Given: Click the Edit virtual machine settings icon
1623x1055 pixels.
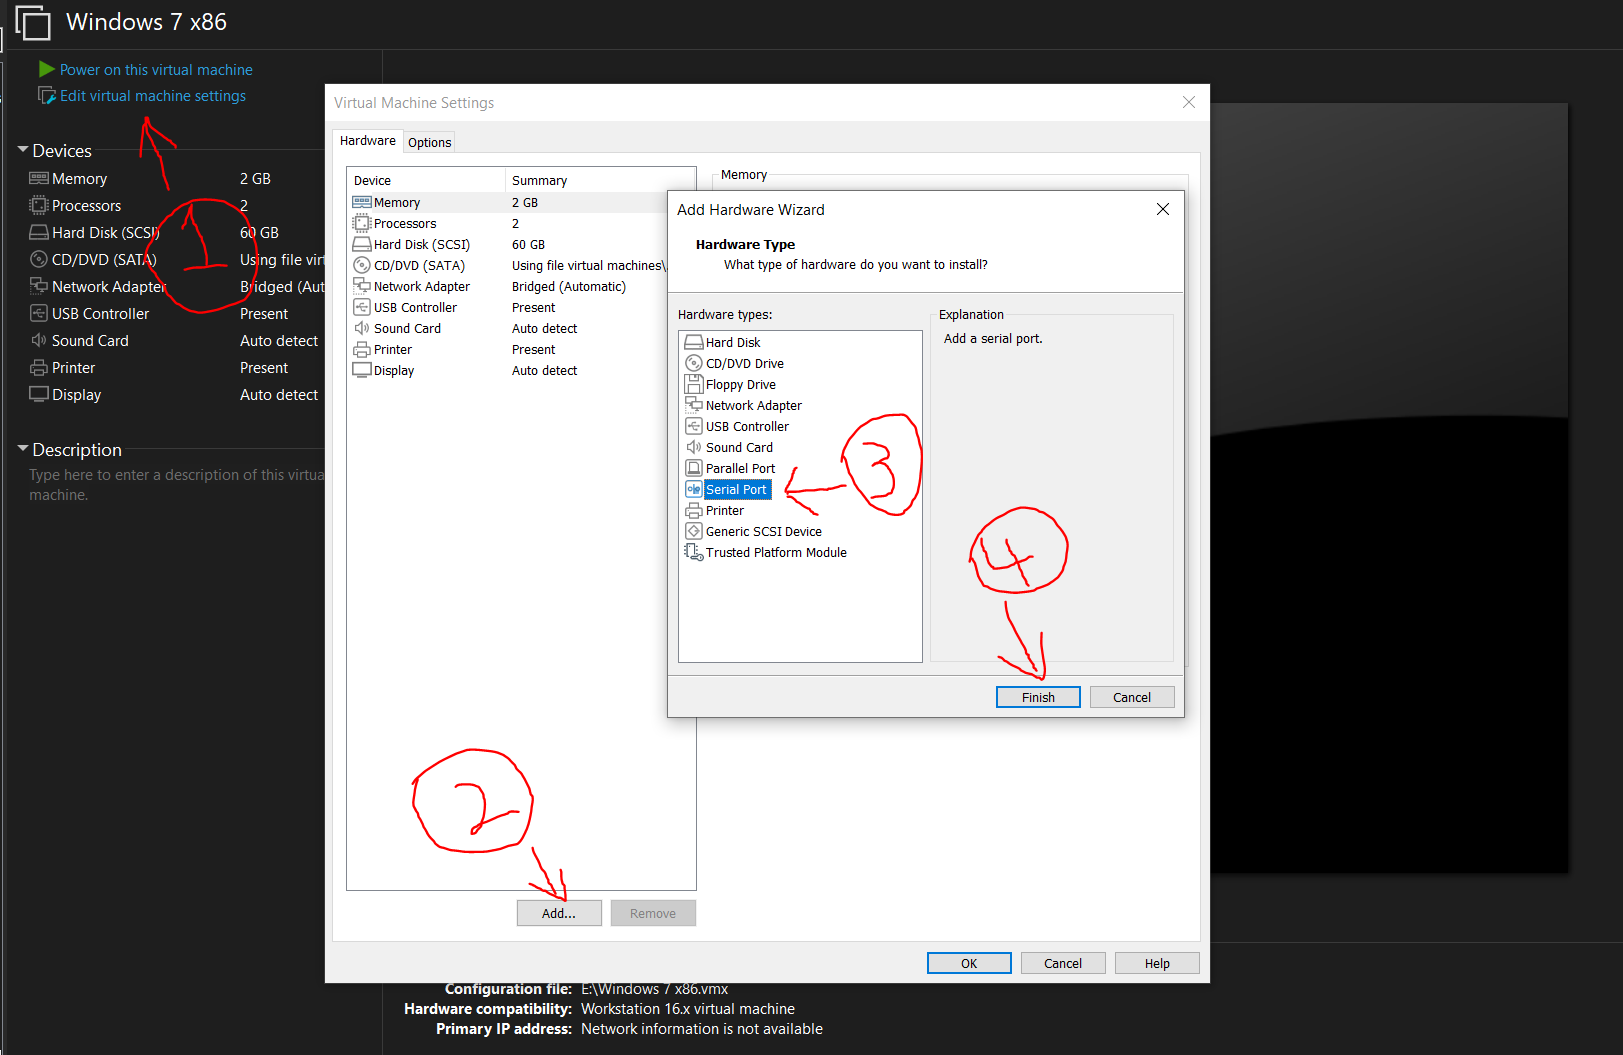Looking at the screenshot, I should [46, 96].
